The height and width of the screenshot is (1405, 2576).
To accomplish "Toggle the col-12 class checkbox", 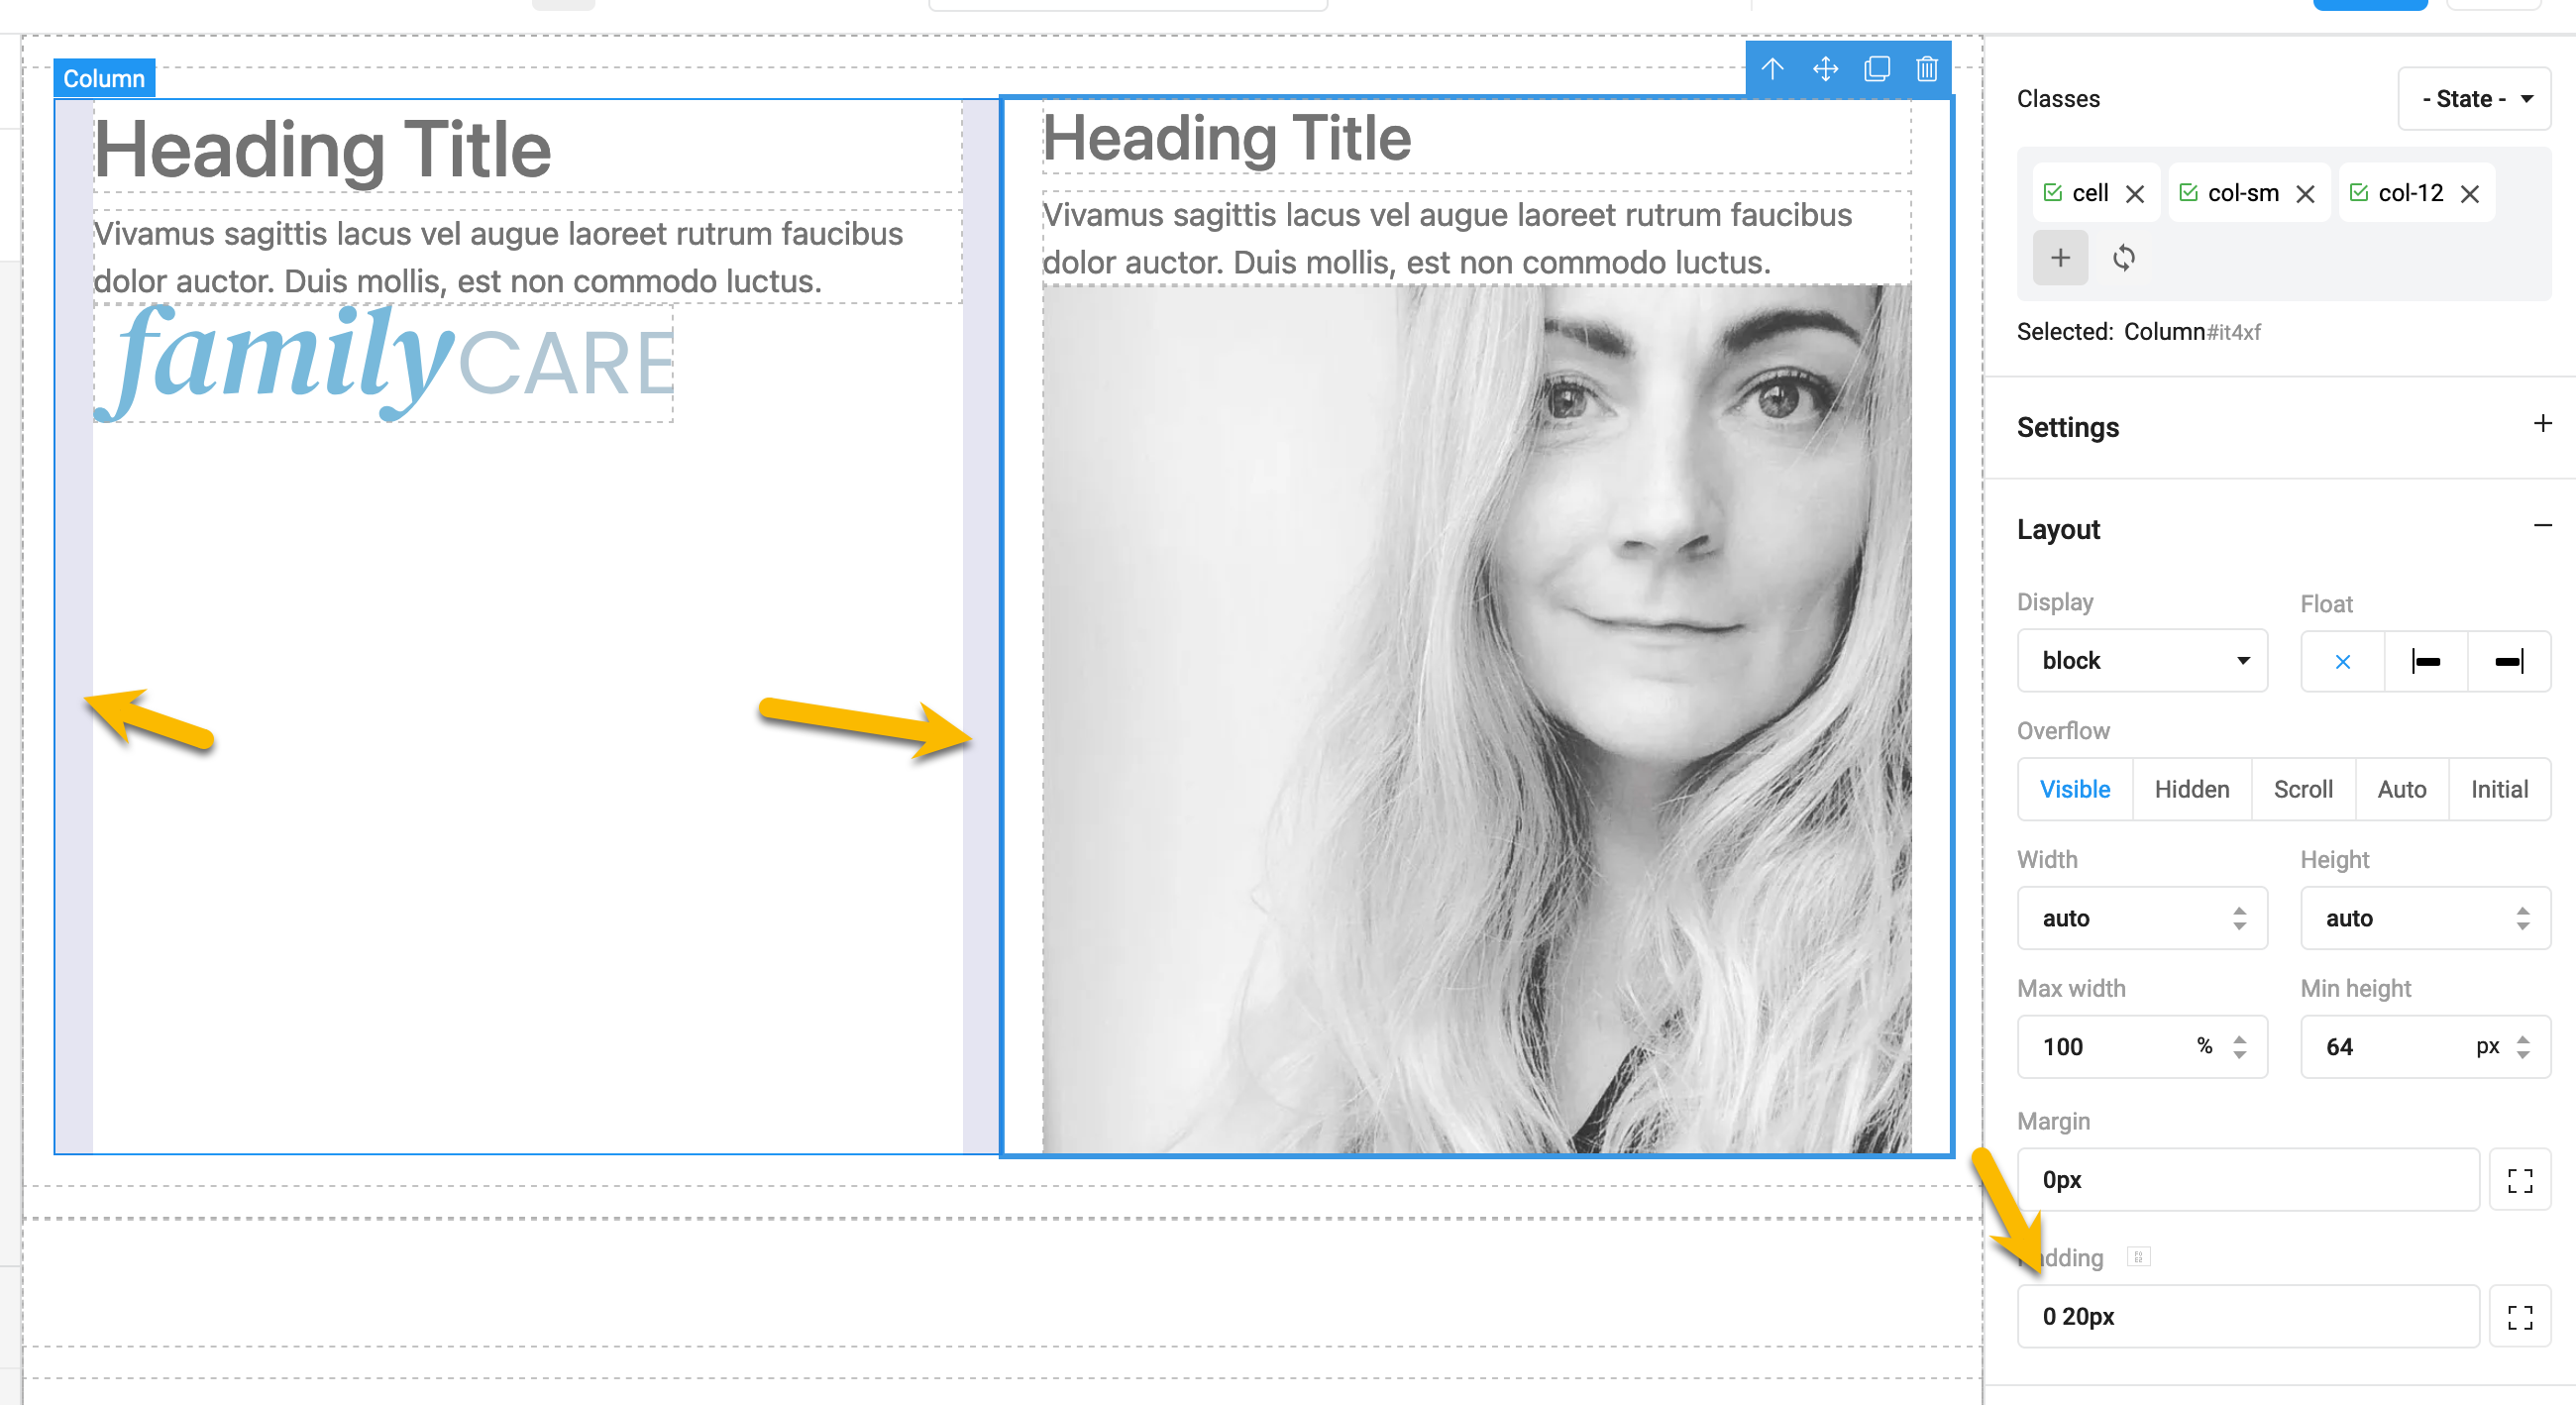I will click(x=2358, y=193).
